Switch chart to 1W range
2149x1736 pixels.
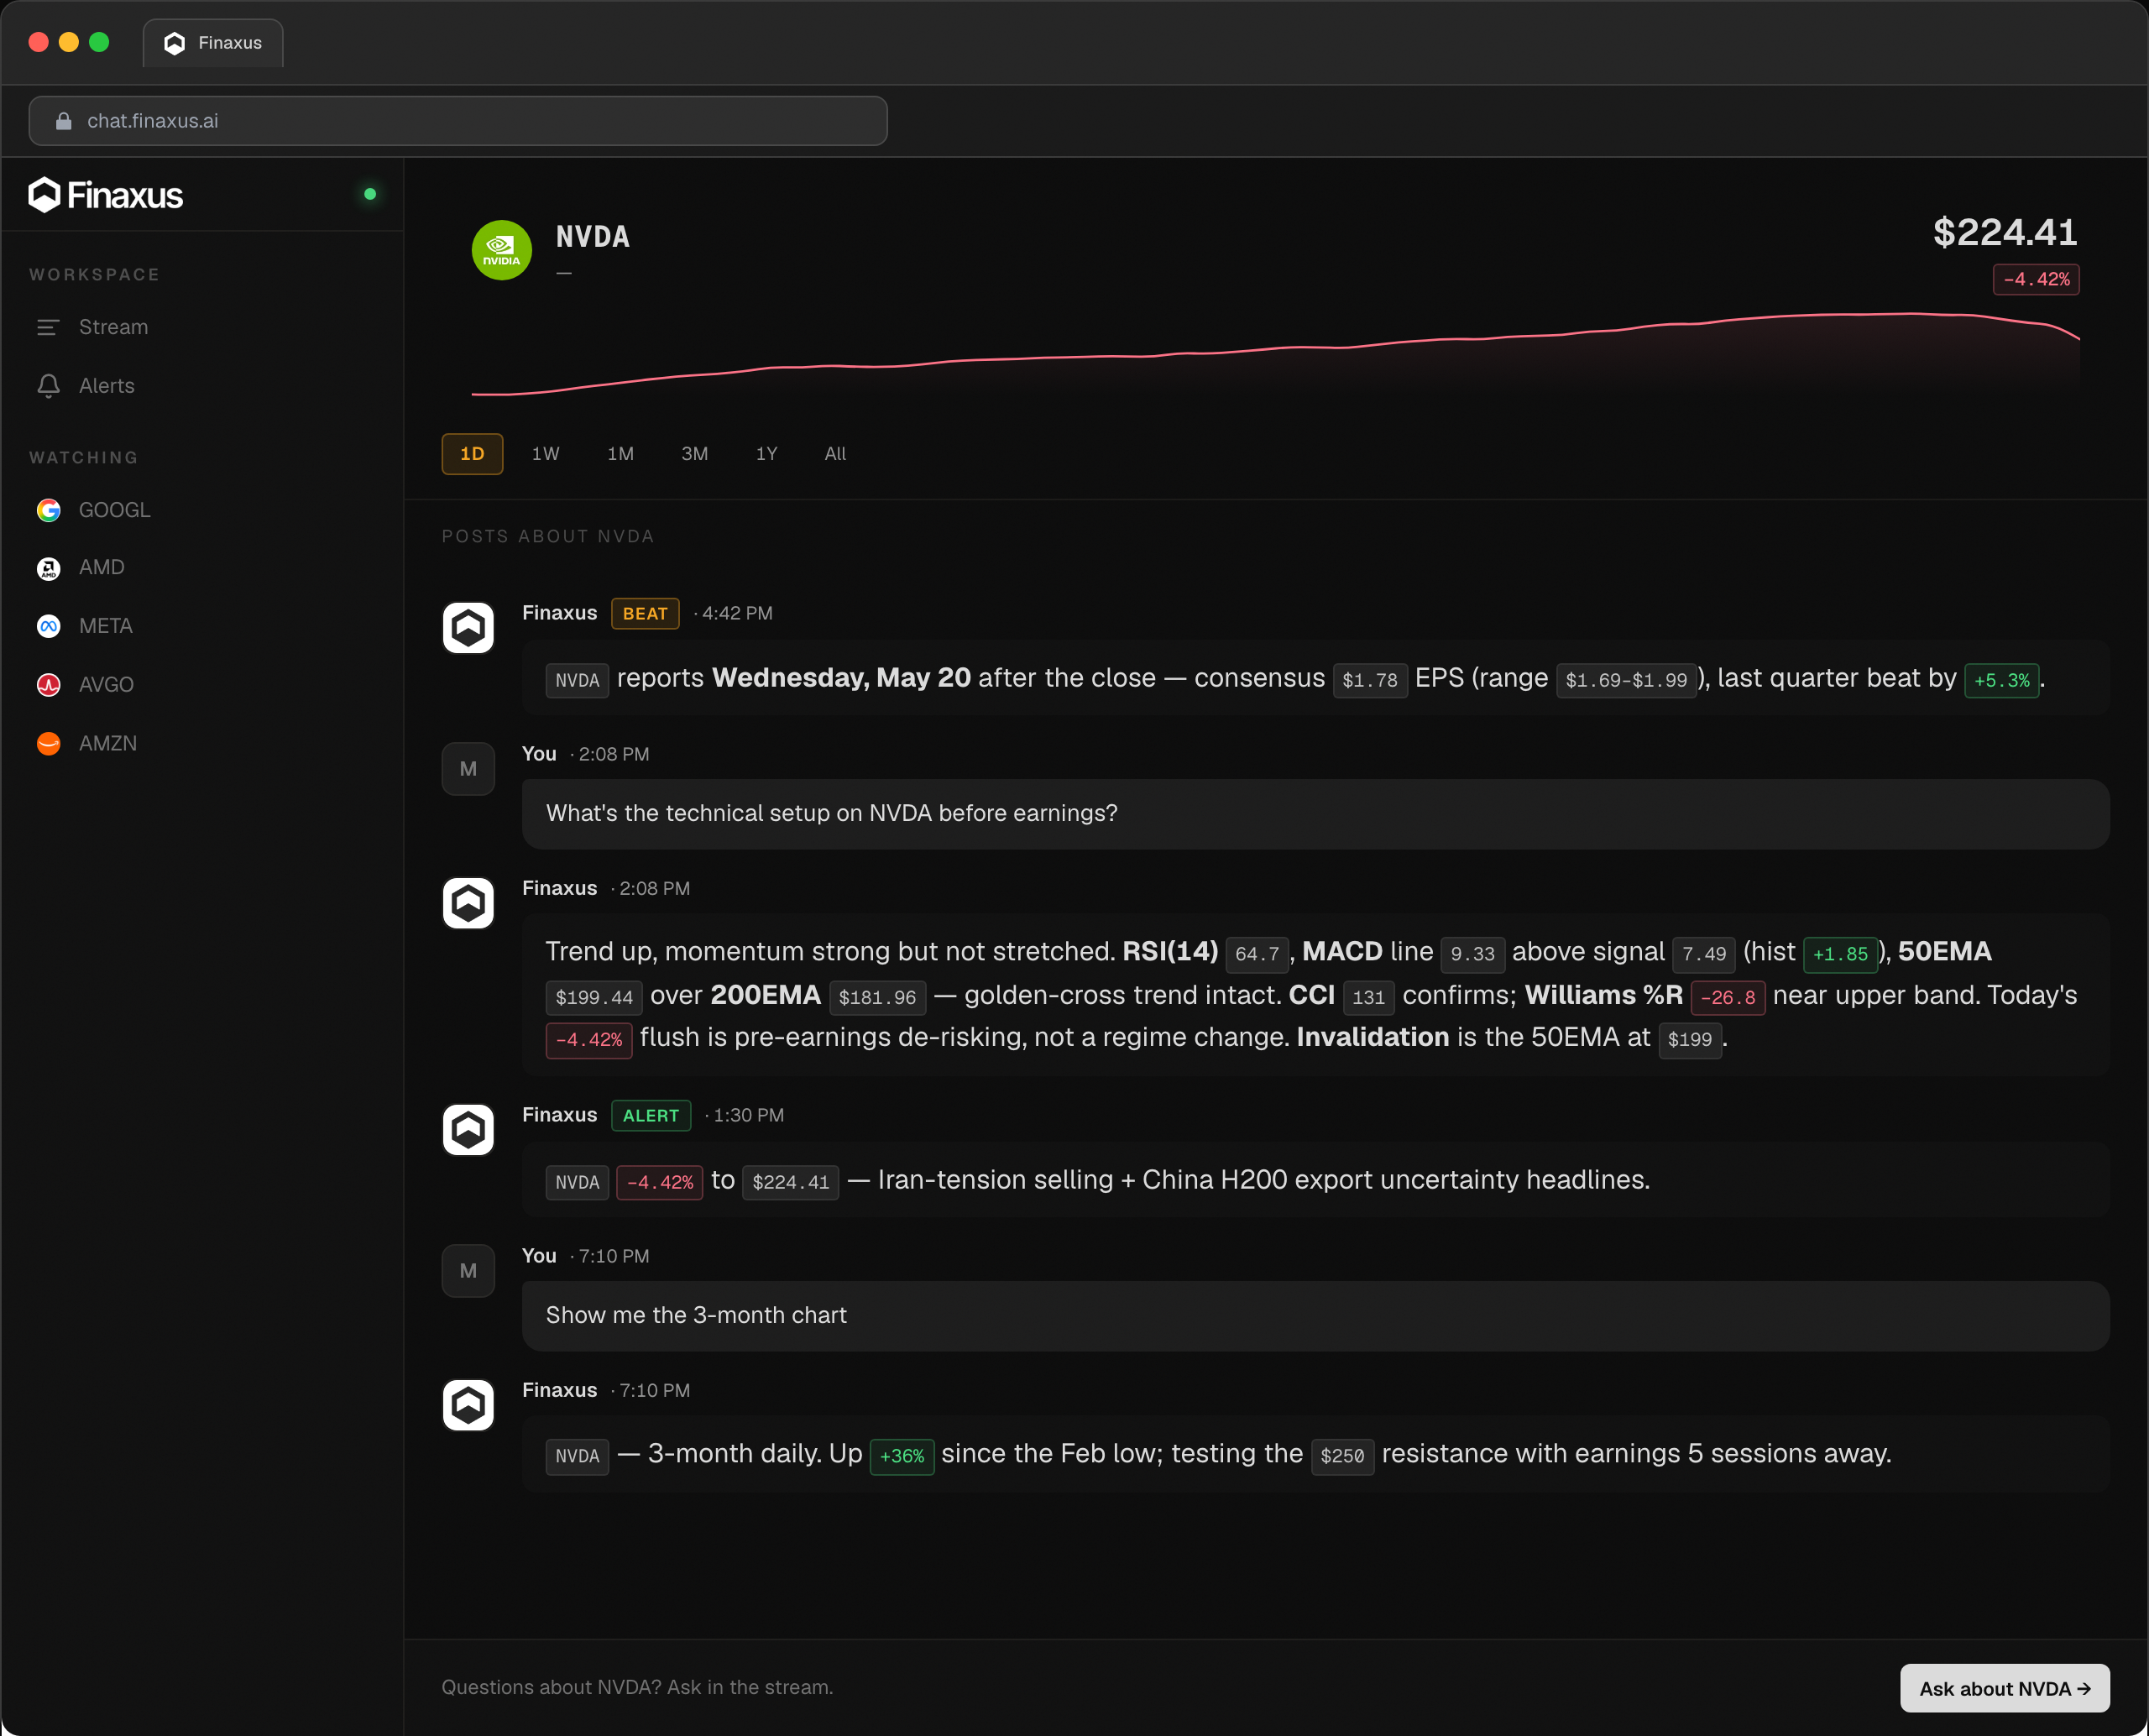pyautogui.click(x=545, y=454)
